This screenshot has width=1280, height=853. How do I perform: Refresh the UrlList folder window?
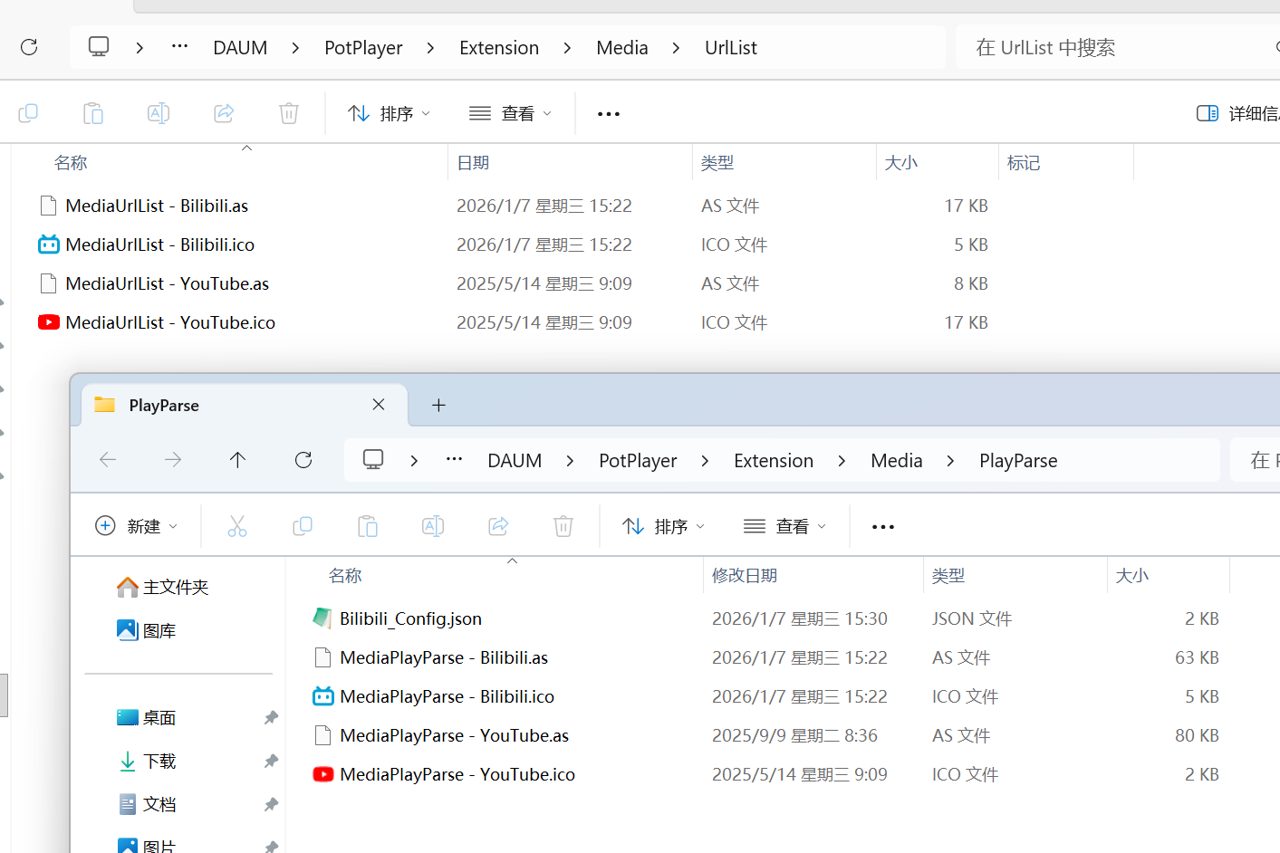29,47
